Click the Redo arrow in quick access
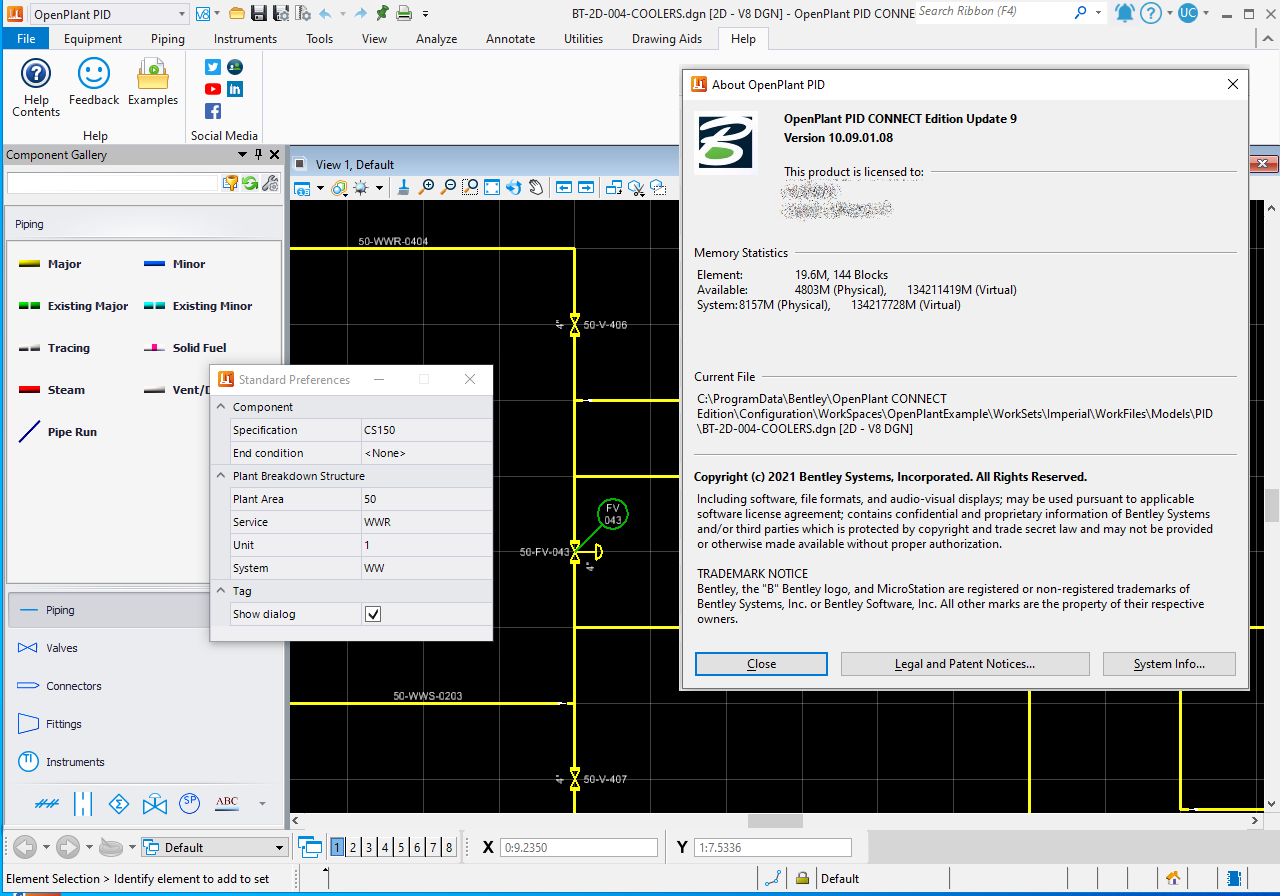The image size is (1280, 896). 360,13
